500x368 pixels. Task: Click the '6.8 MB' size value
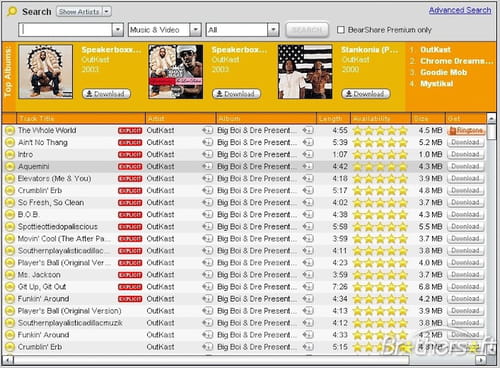(x=430, y=287)
